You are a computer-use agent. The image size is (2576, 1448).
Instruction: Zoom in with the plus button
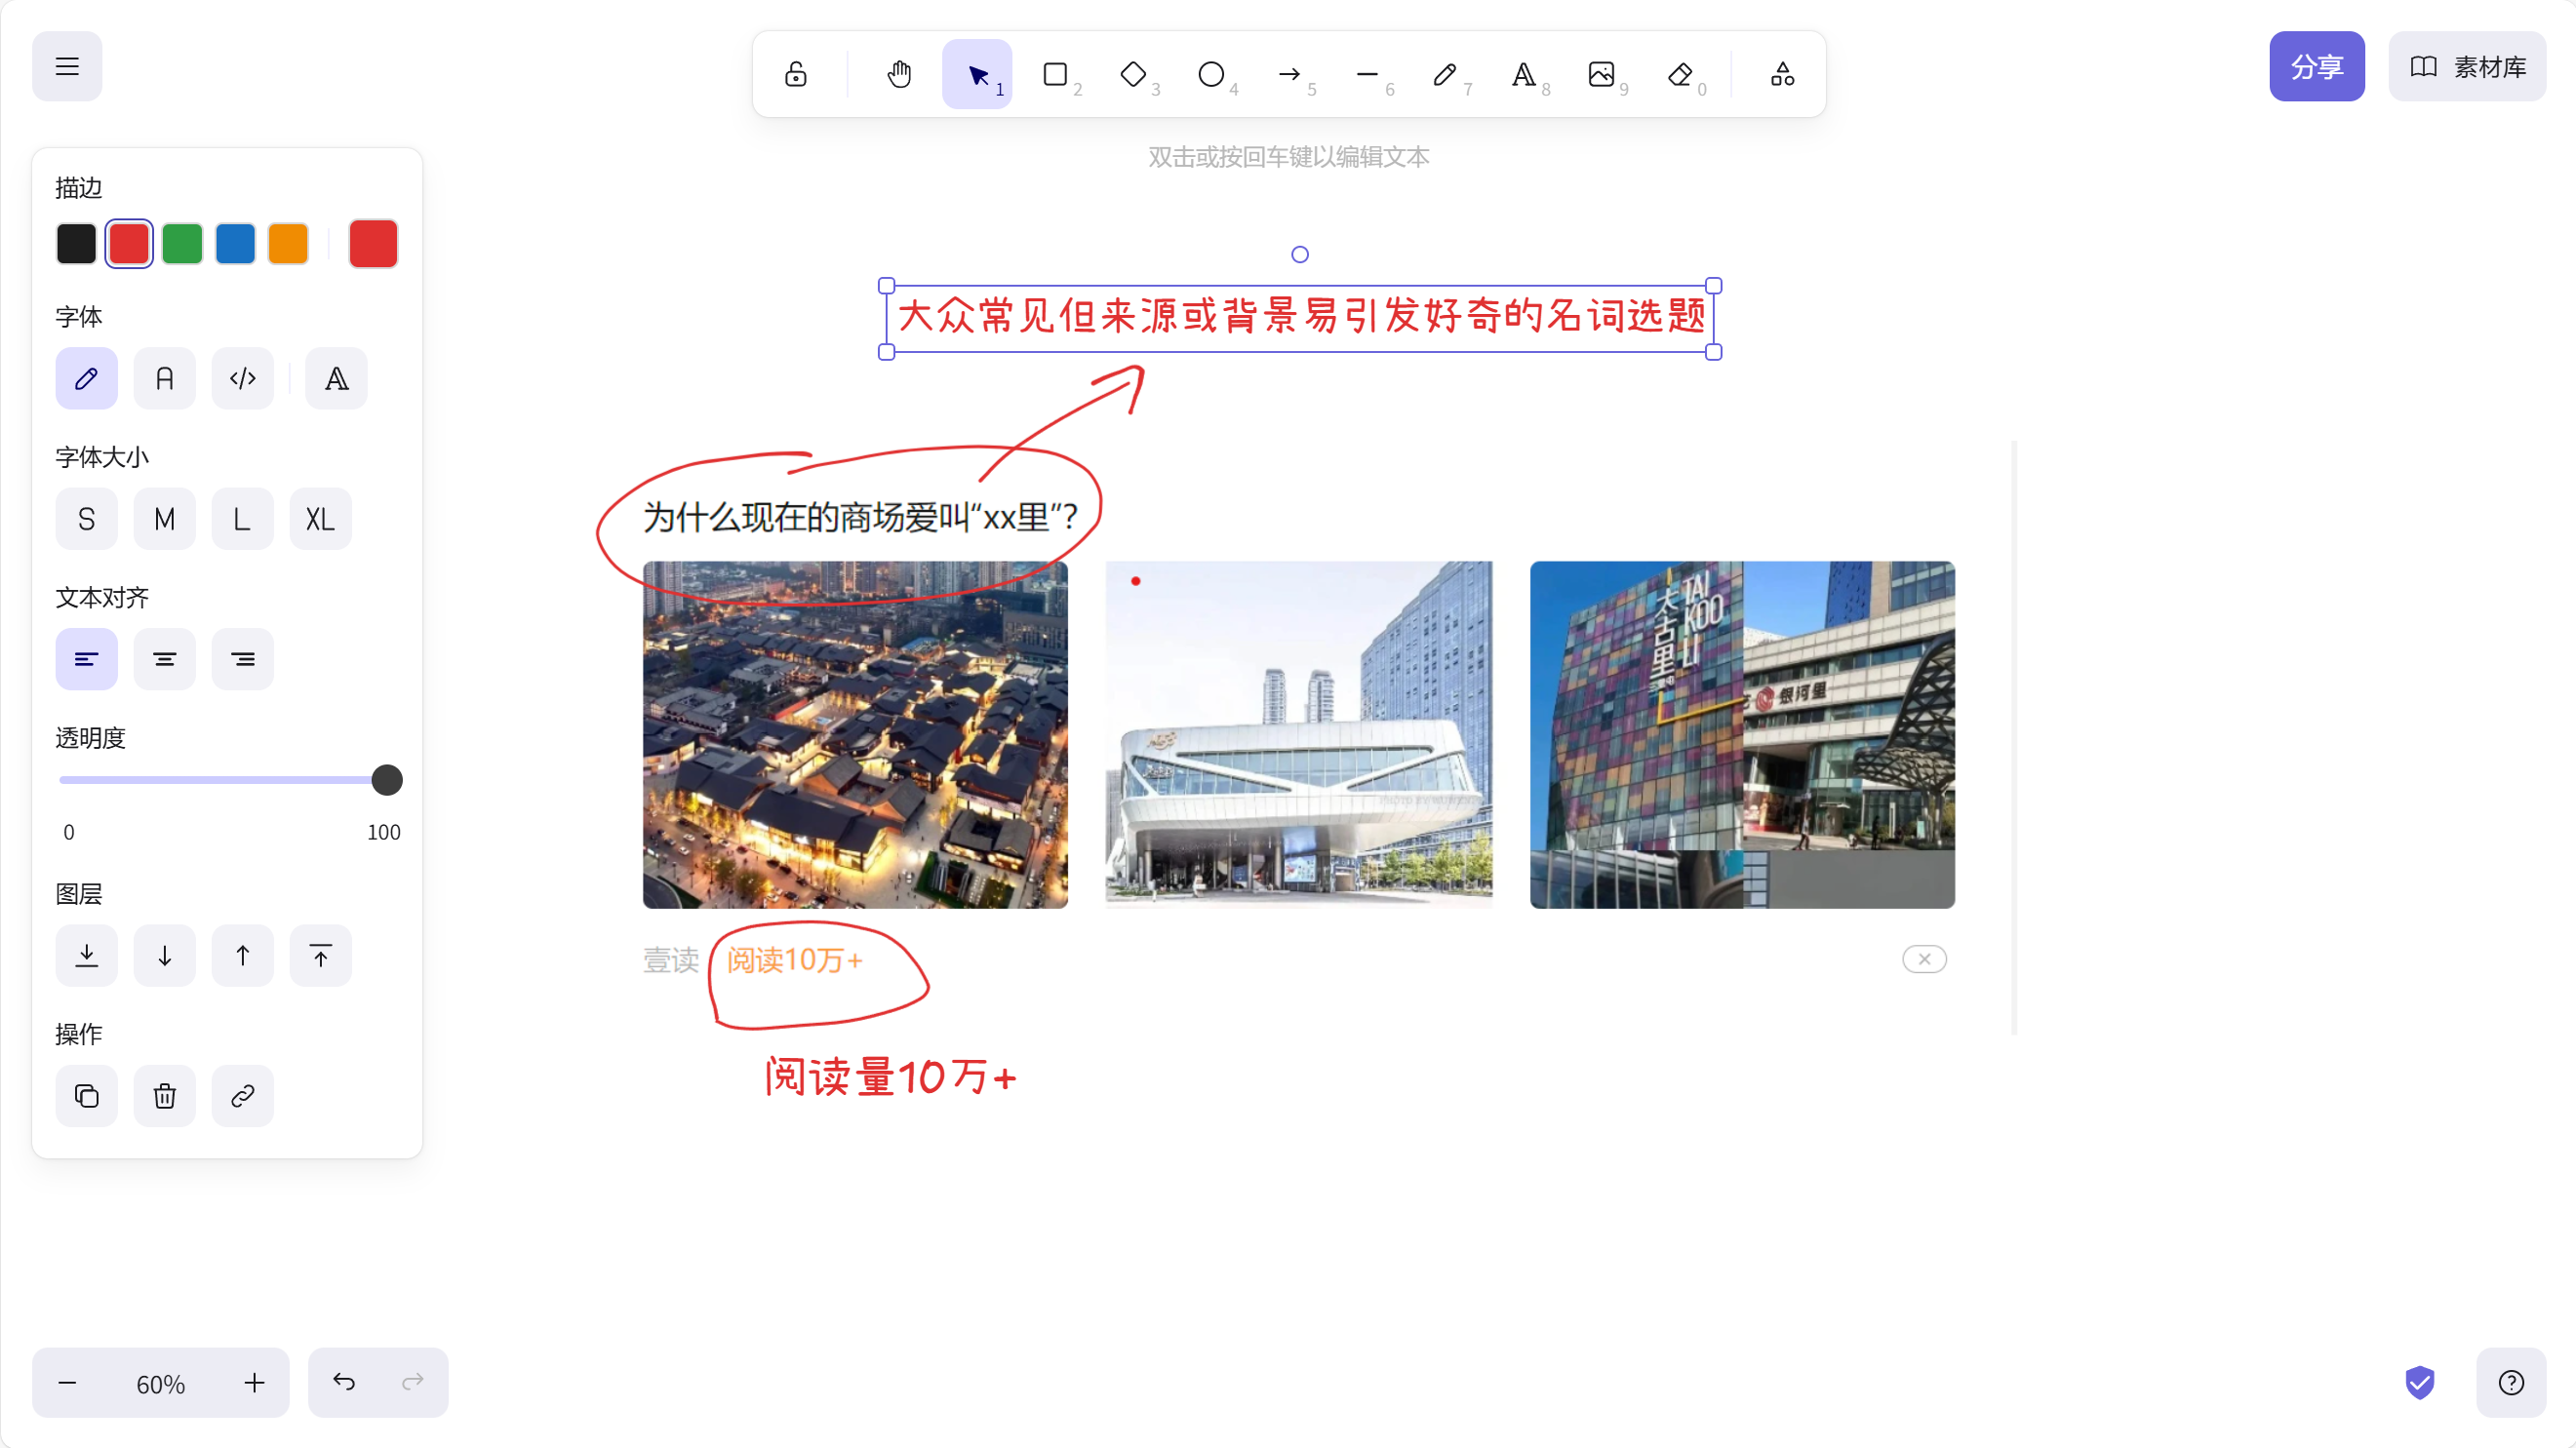(x=253, y=1383)
